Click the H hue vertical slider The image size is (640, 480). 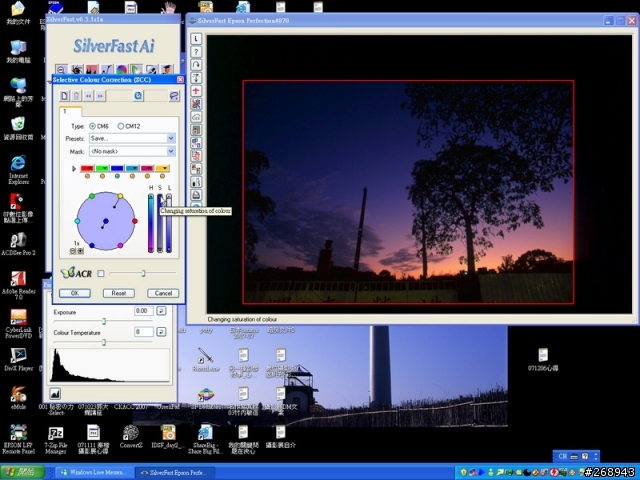pyautogui.click(x=151, y=223)
